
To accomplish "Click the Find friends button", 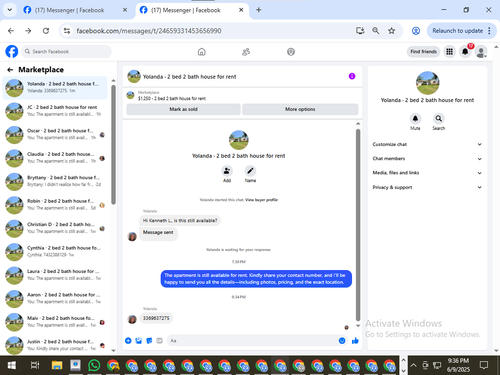I will click(x=423, y=52).
